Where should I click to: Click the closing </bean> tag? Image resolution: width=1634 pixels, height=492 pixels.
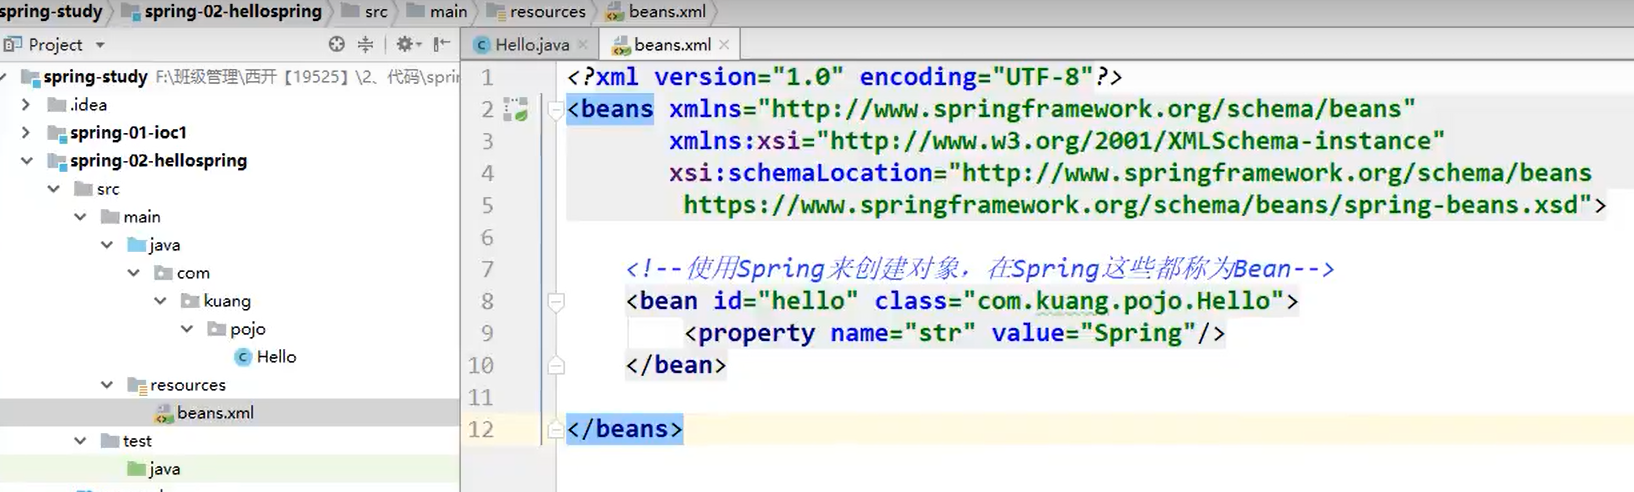(676, 365)
